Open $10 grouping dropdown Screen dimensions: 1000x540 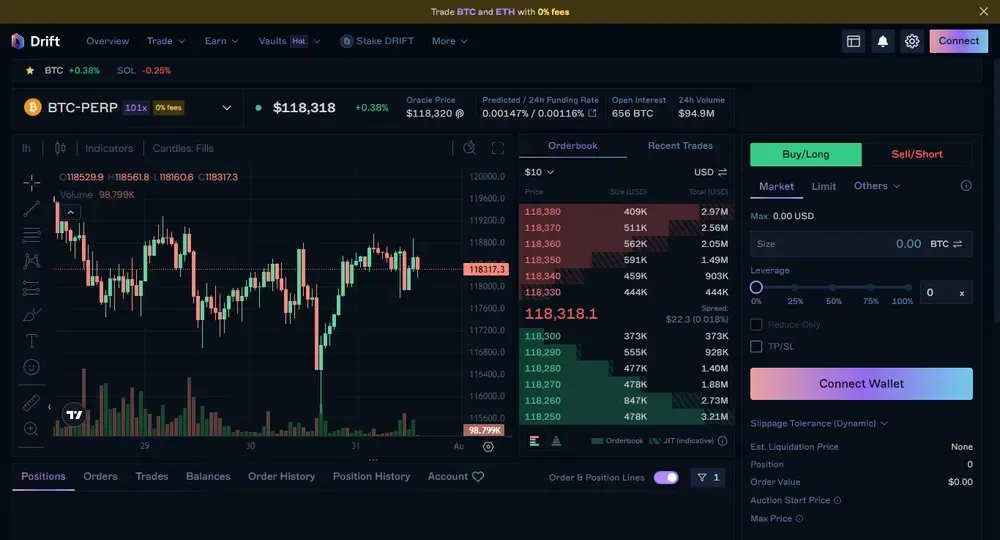tap(539, 172)
